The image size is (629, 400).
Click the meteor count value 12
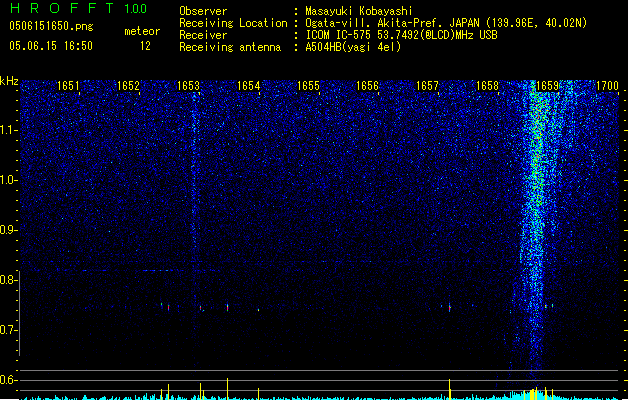[x=145, y=46]
